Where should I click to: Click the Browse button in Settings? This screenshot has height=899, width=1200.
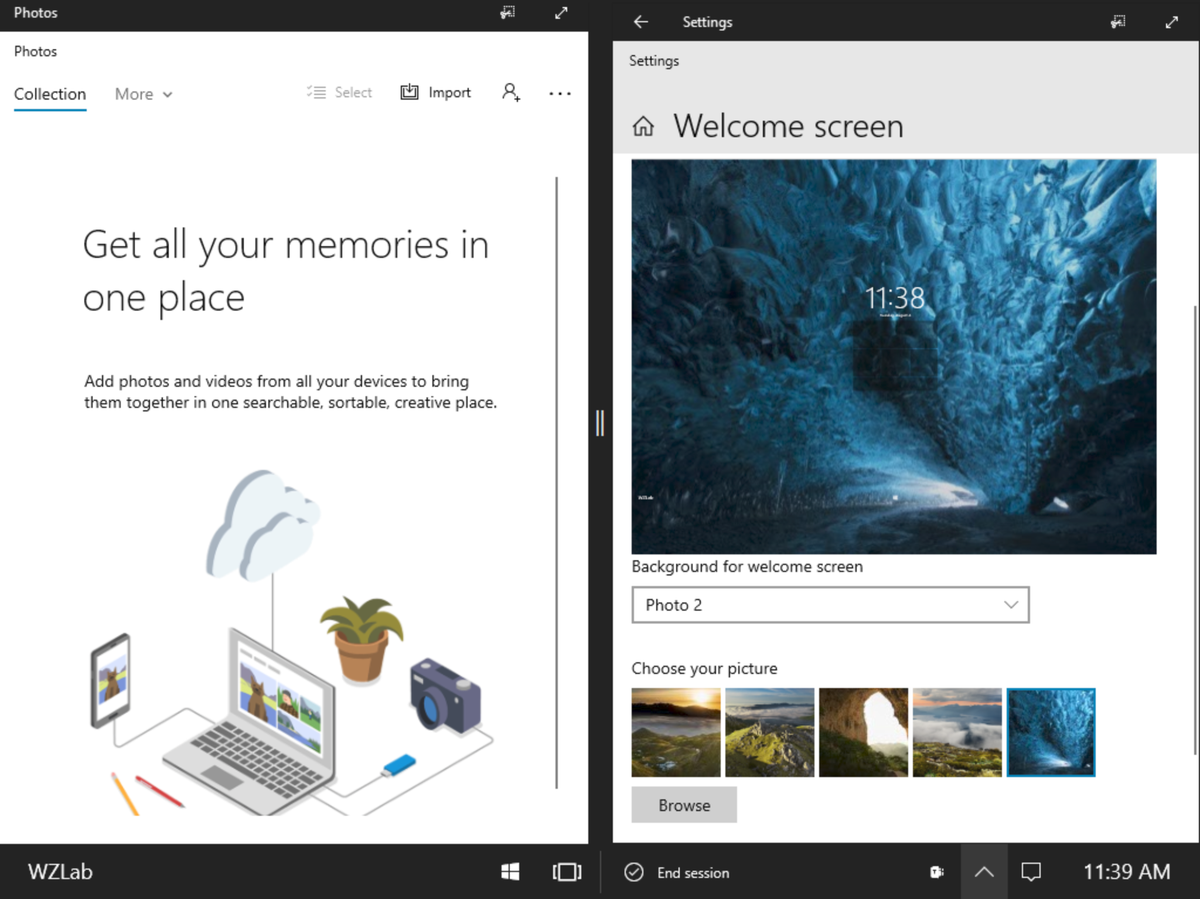[x=684, y=805]
